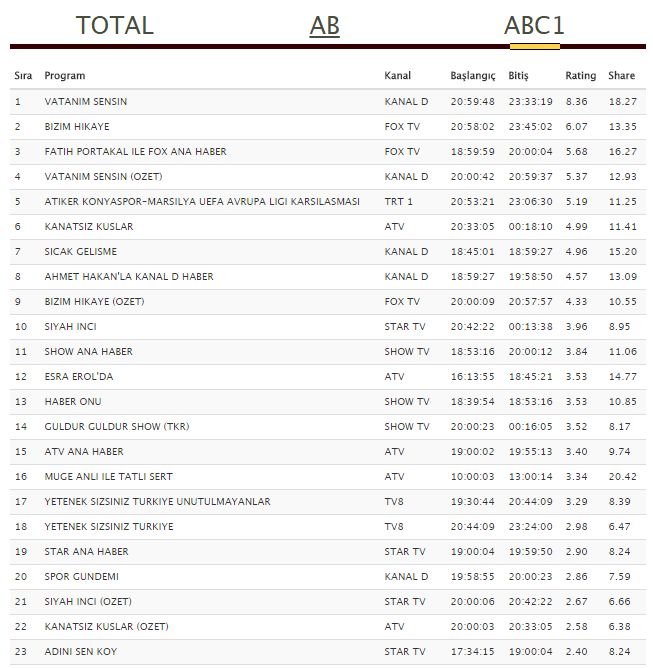Sort table by Sira column header
Image resolution: width=653 pixels, height=668 pixels.
click(23, 76)
